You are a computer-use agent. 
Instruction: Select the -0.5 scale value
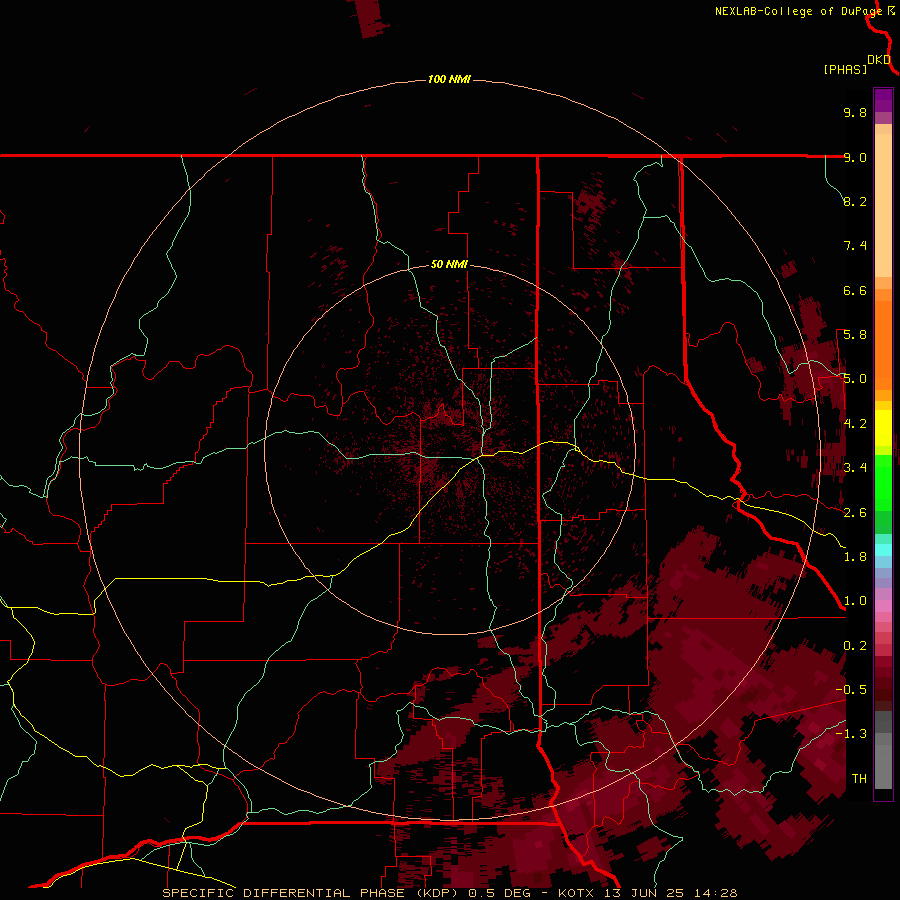851,690
